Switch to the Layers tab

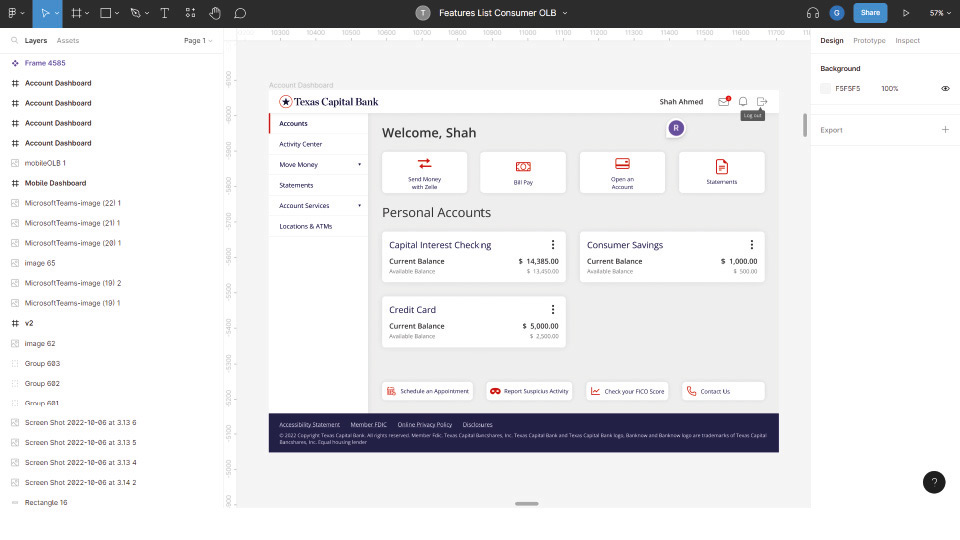coord(36,40)
